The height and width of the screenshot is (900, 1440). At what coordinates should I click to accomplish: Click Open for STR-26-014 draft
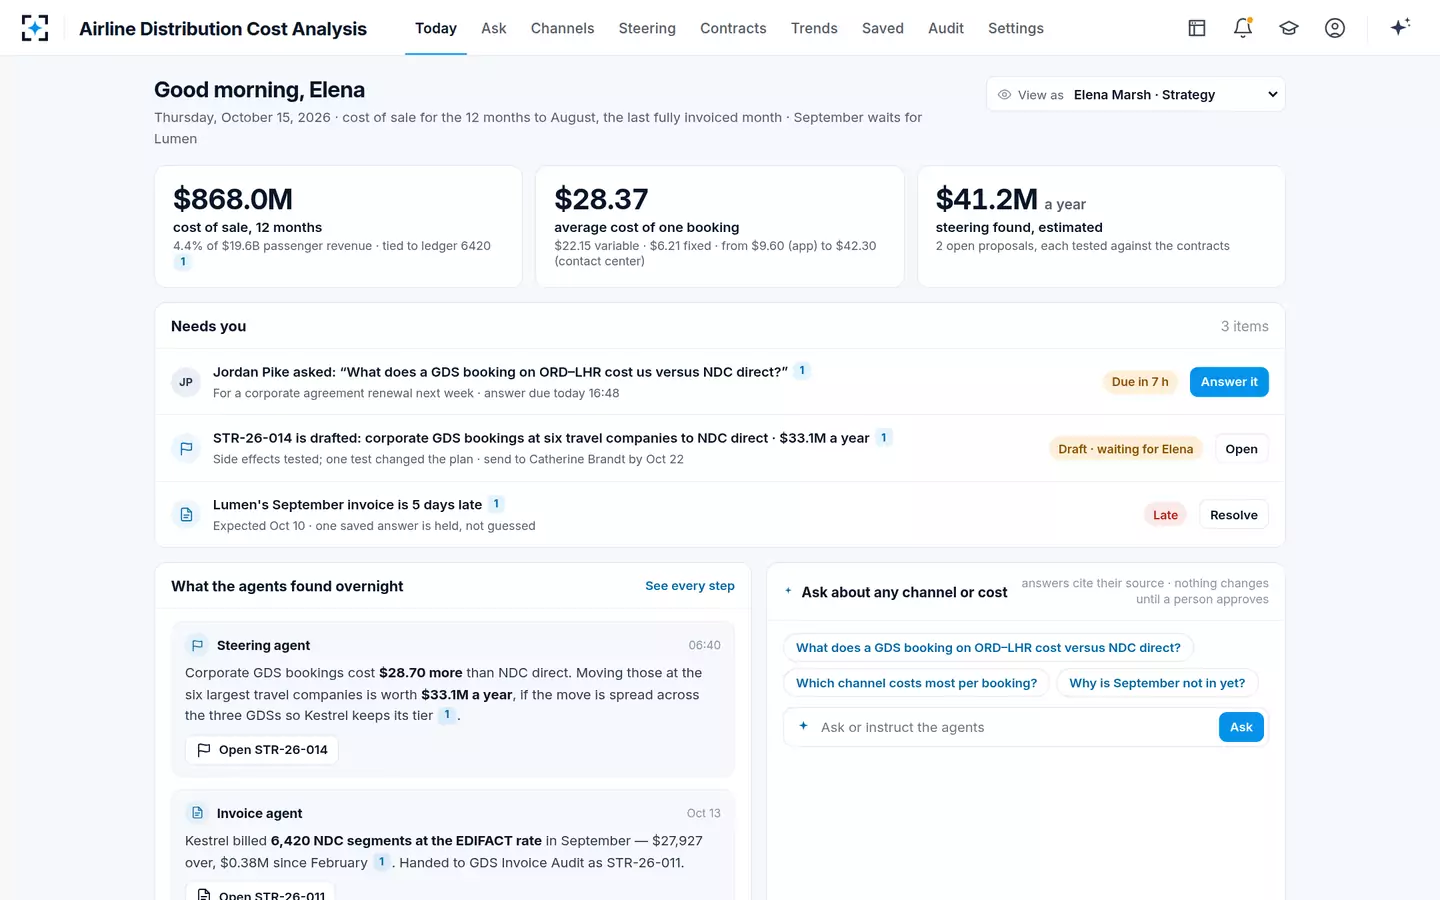1241,449
